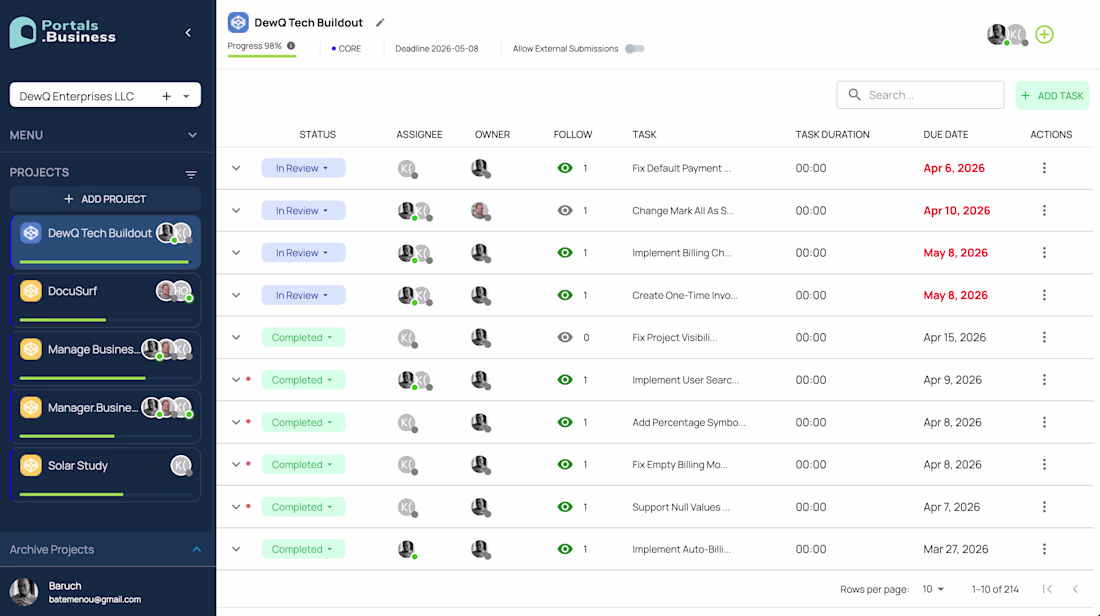Screen dimensions: 1100x616
Task: Open actions menu for Fix Empty Billing task
Action: 1044,464
